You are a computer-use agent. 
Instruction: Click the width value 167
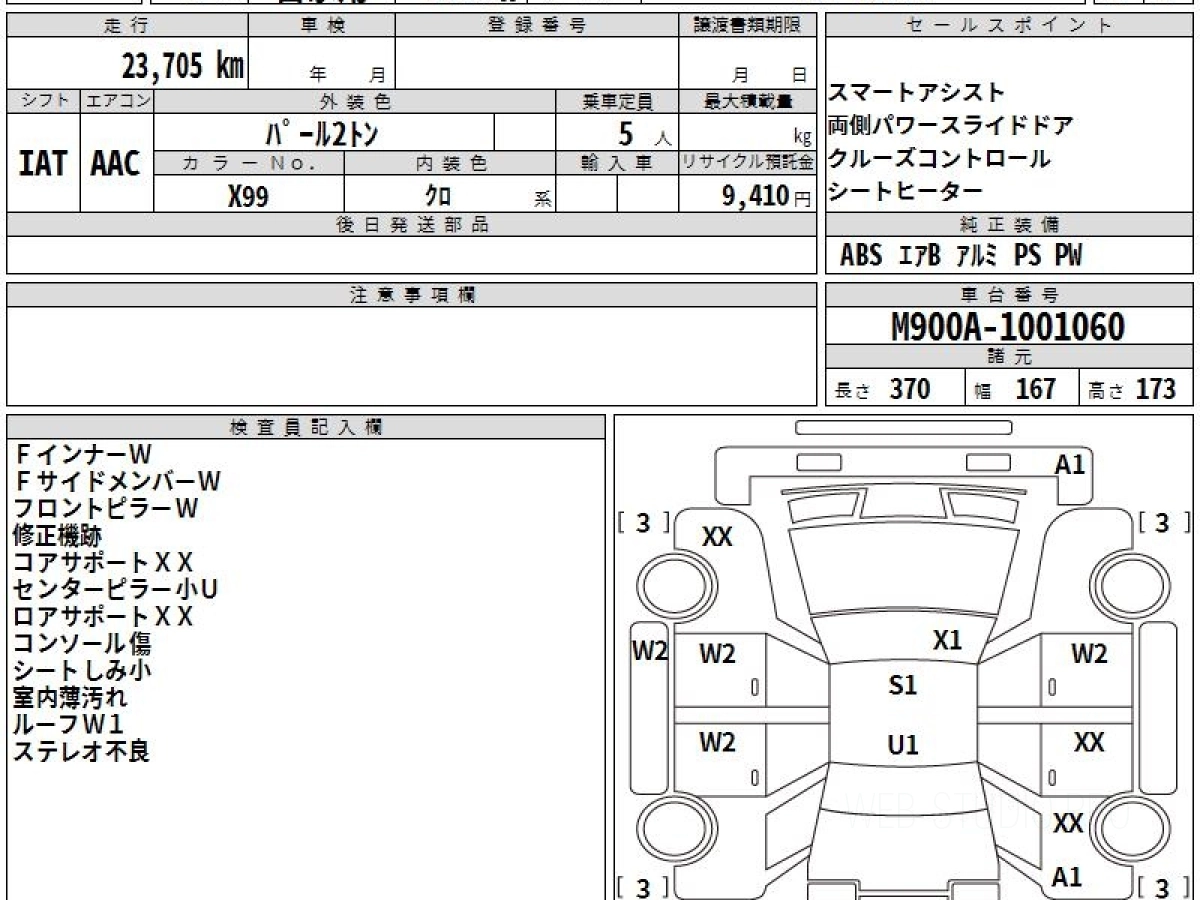pos(1036,389)
